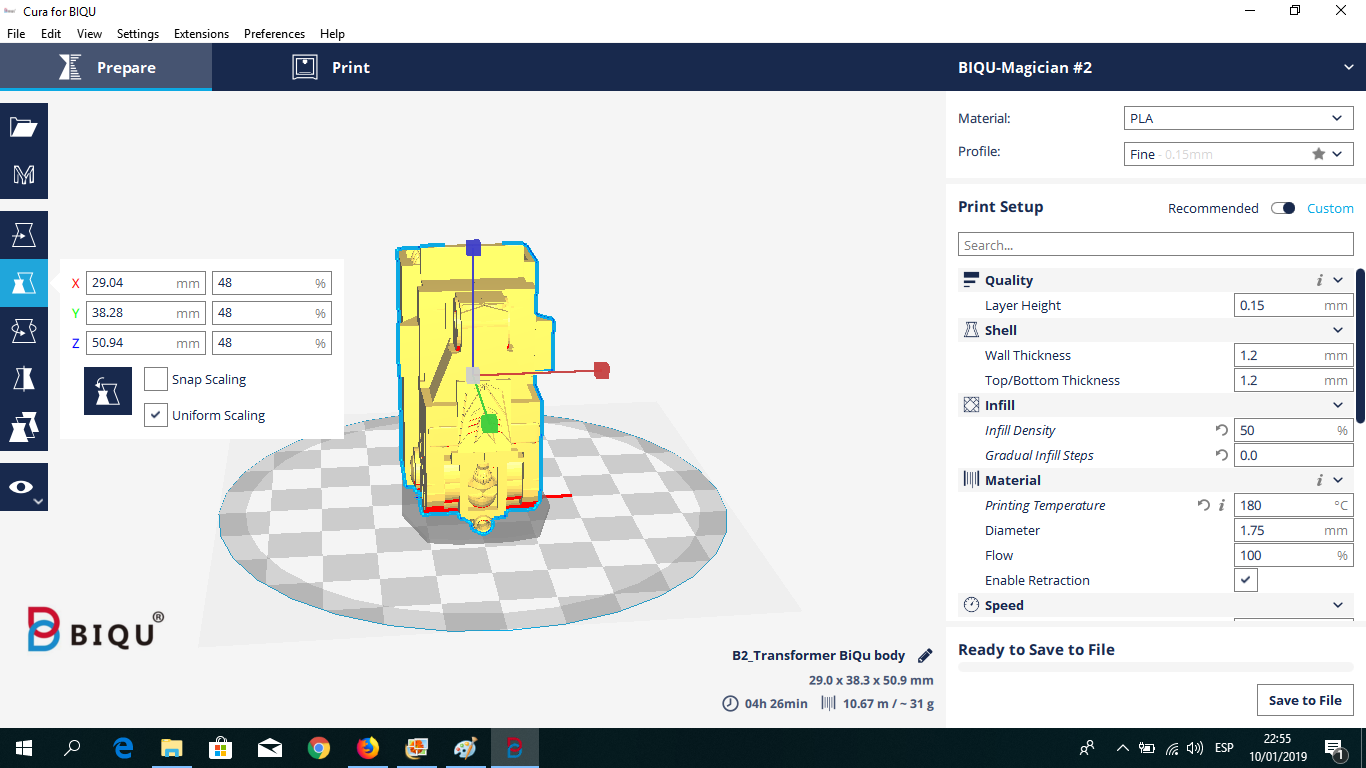Click the green Y-axis scale handle
Viewport: 1366px width, 768px height.
[x=489, y=425]
